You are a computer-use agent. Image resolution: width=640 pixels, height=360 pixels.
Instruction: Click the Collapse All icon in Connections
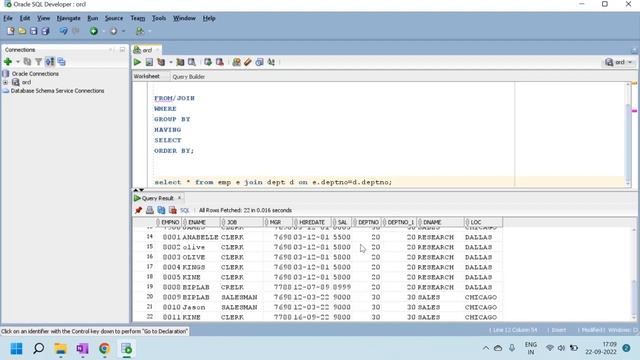pos(61,62)
